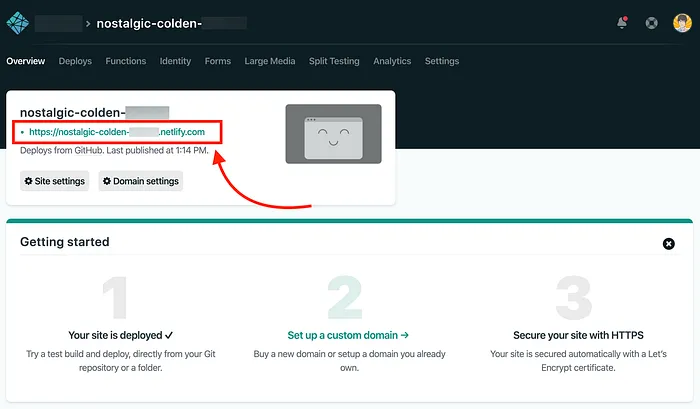The width and height of the screenshot is (700, 409).
Task: Go to the Large Media tab
Action: pos(270,61)
